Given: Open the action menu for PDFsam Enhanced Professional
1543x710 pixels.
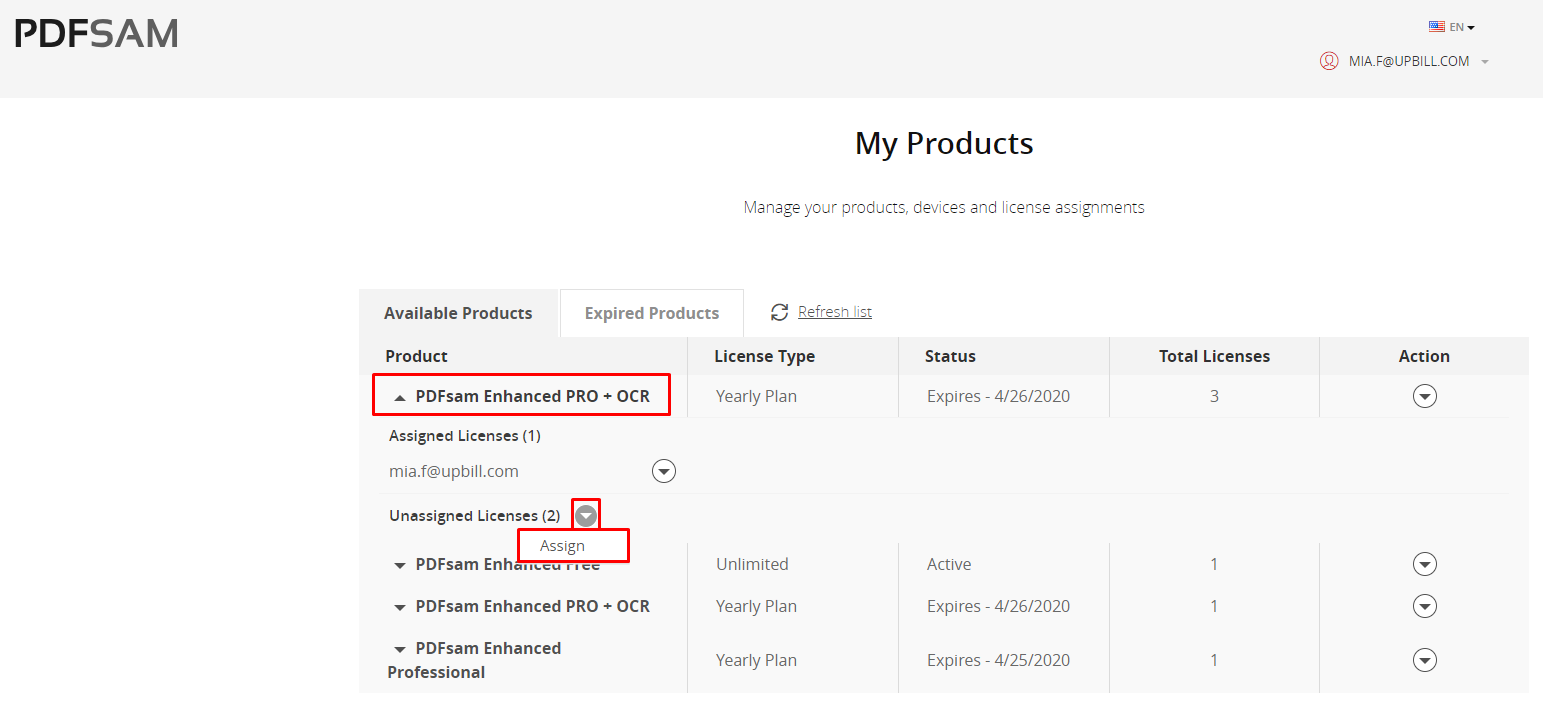Looking at the screenshot, I should [x=1424, y=660].
